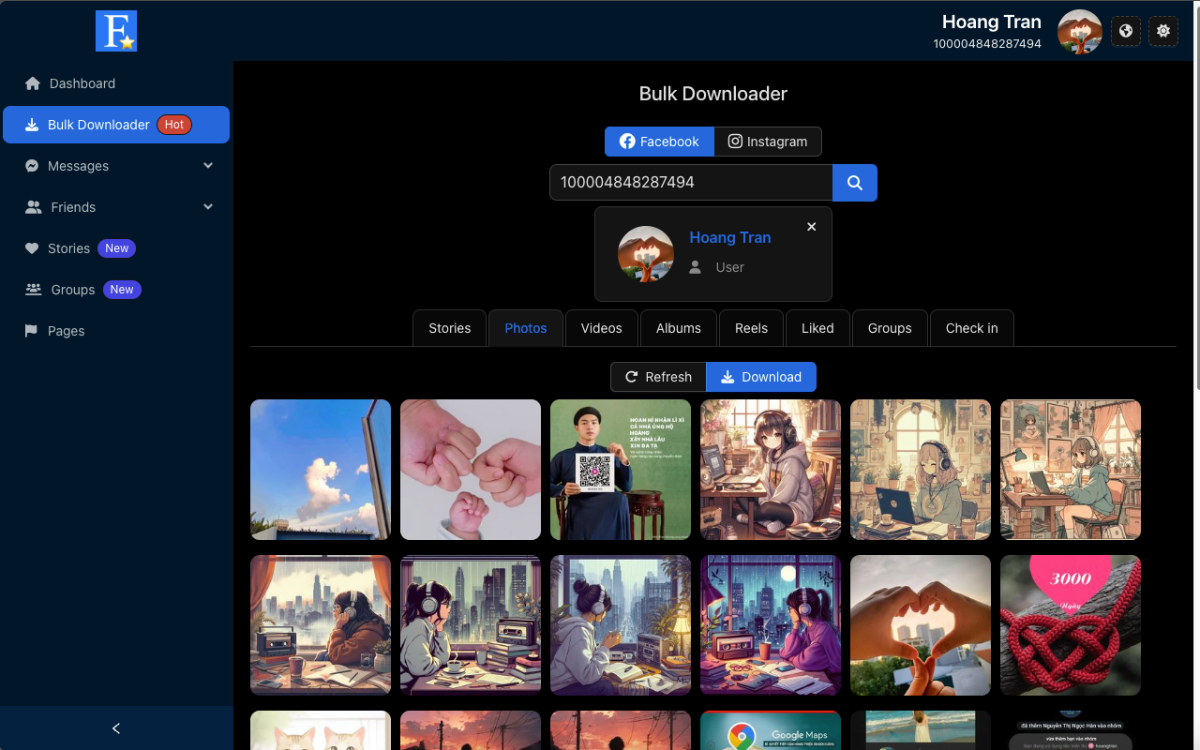Select the 3000 red rope heart photo
The image size is (1200, 750).
[x=1070, y=625]
